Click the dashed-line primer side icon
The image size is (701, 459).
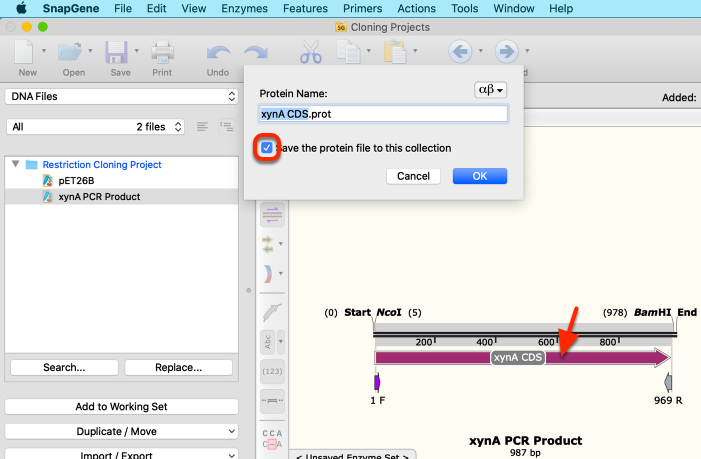pos(272,400)
